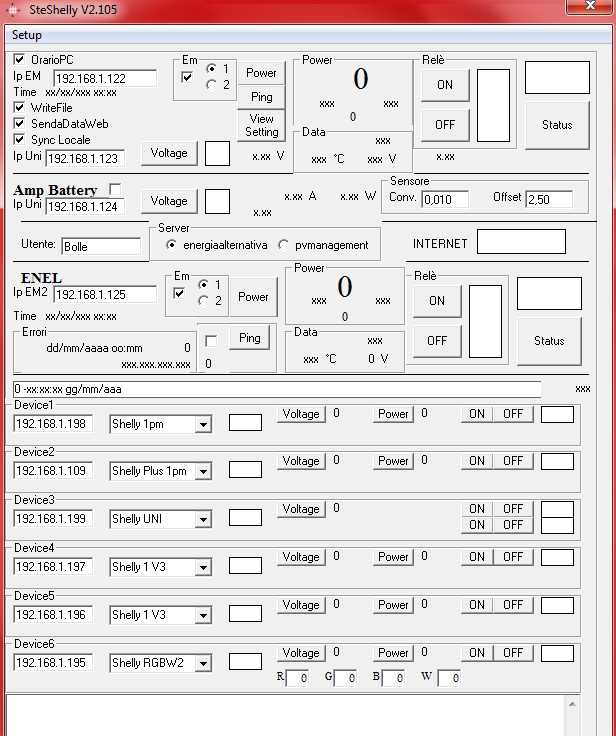Image resolution: width=616 pixels, height=736 pixels.
Task: Open View Setting
Action: [x=261, y=125]
